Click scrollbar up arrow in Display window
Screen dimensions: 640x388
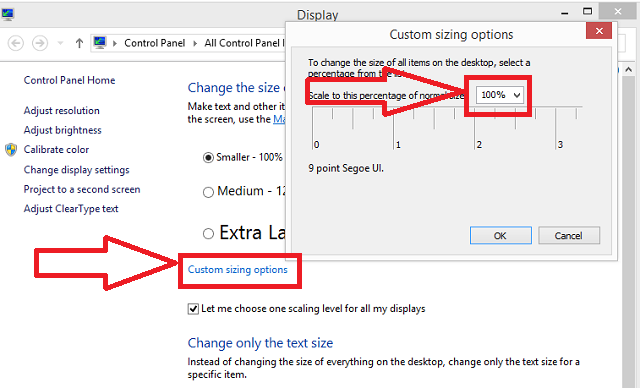pyautogui.click(x=628, y=69)
